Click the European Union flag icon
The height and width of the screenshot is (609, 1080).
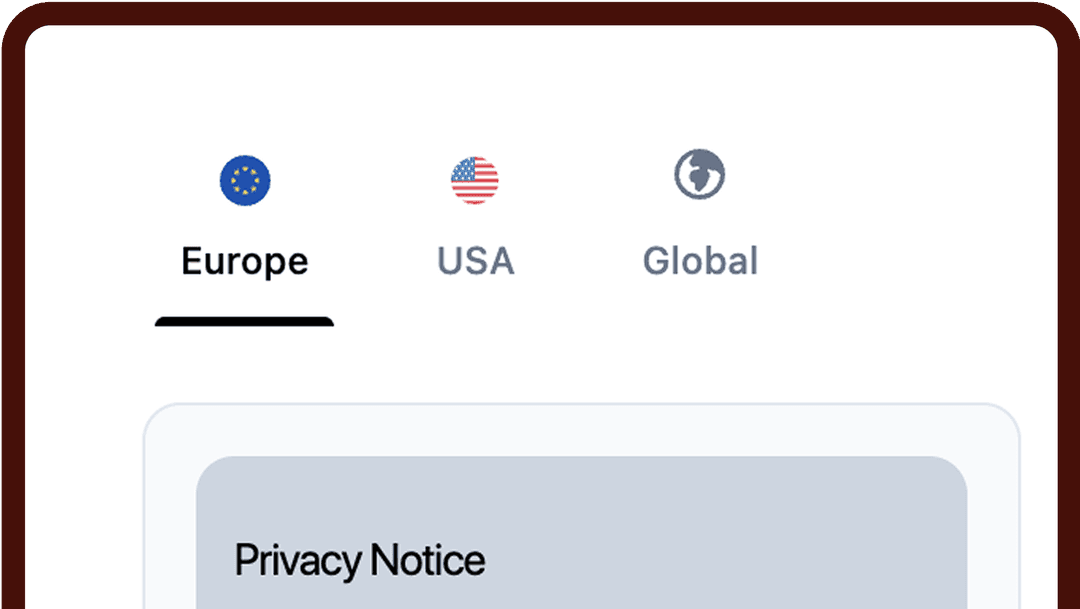click(245, 180)
